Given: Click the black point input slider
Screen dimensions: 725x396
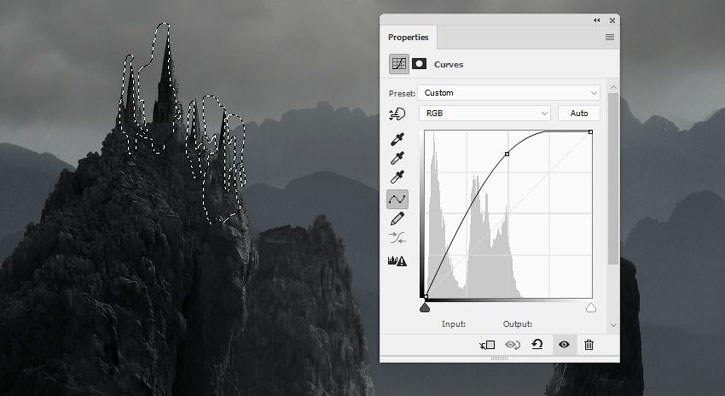Looking at the screenshot, I should point(425,308).
